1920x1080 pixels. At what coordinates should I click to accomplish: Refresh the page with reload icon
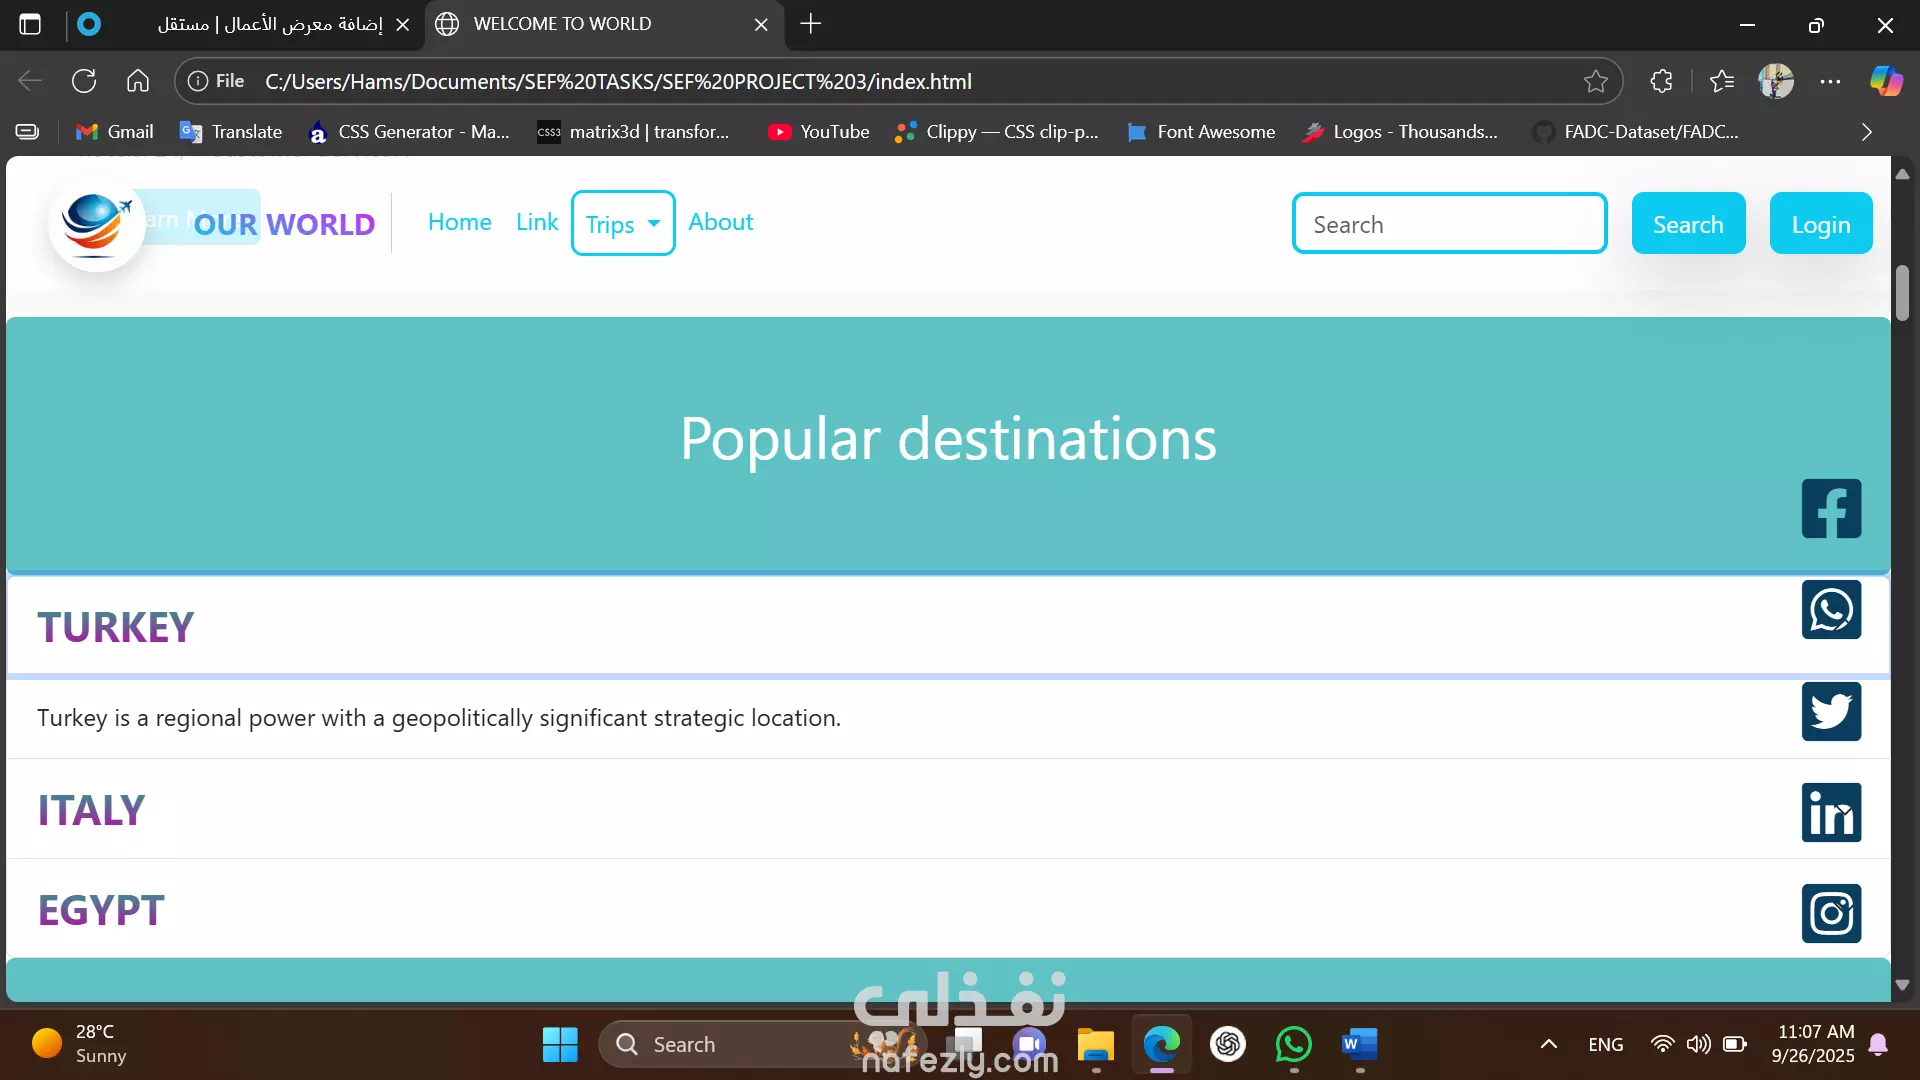click(x=84, y=81)
